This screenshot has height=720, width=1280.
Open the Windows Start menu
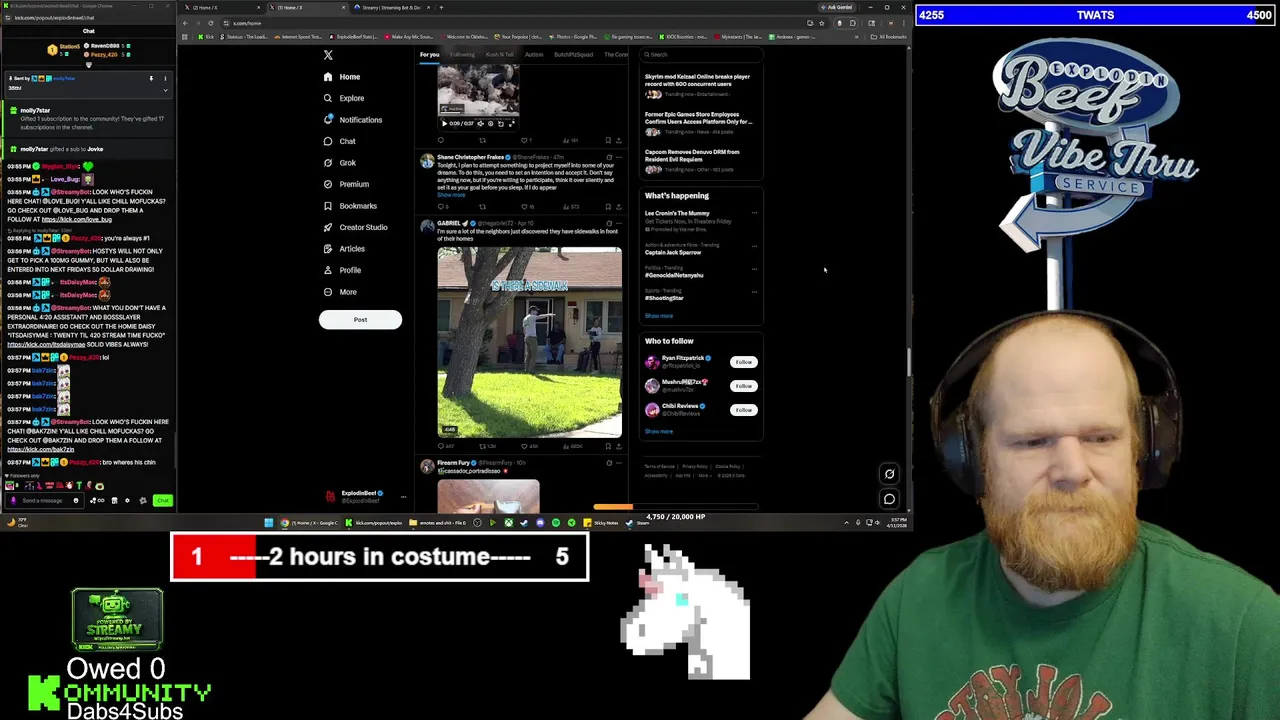[x=269, y=523]
